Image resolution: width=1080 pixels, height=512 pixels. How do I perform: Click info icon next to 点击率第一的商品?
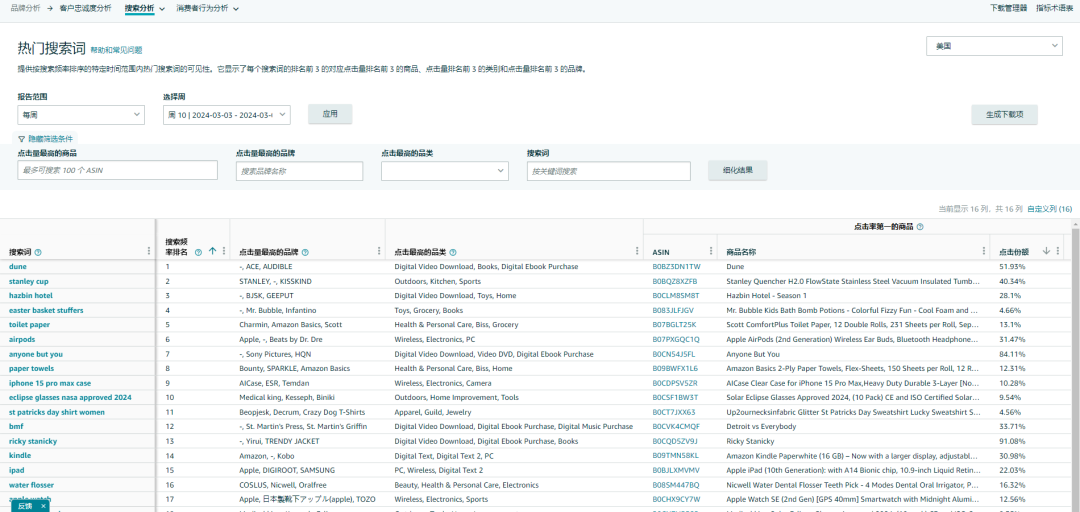(920, 226)
